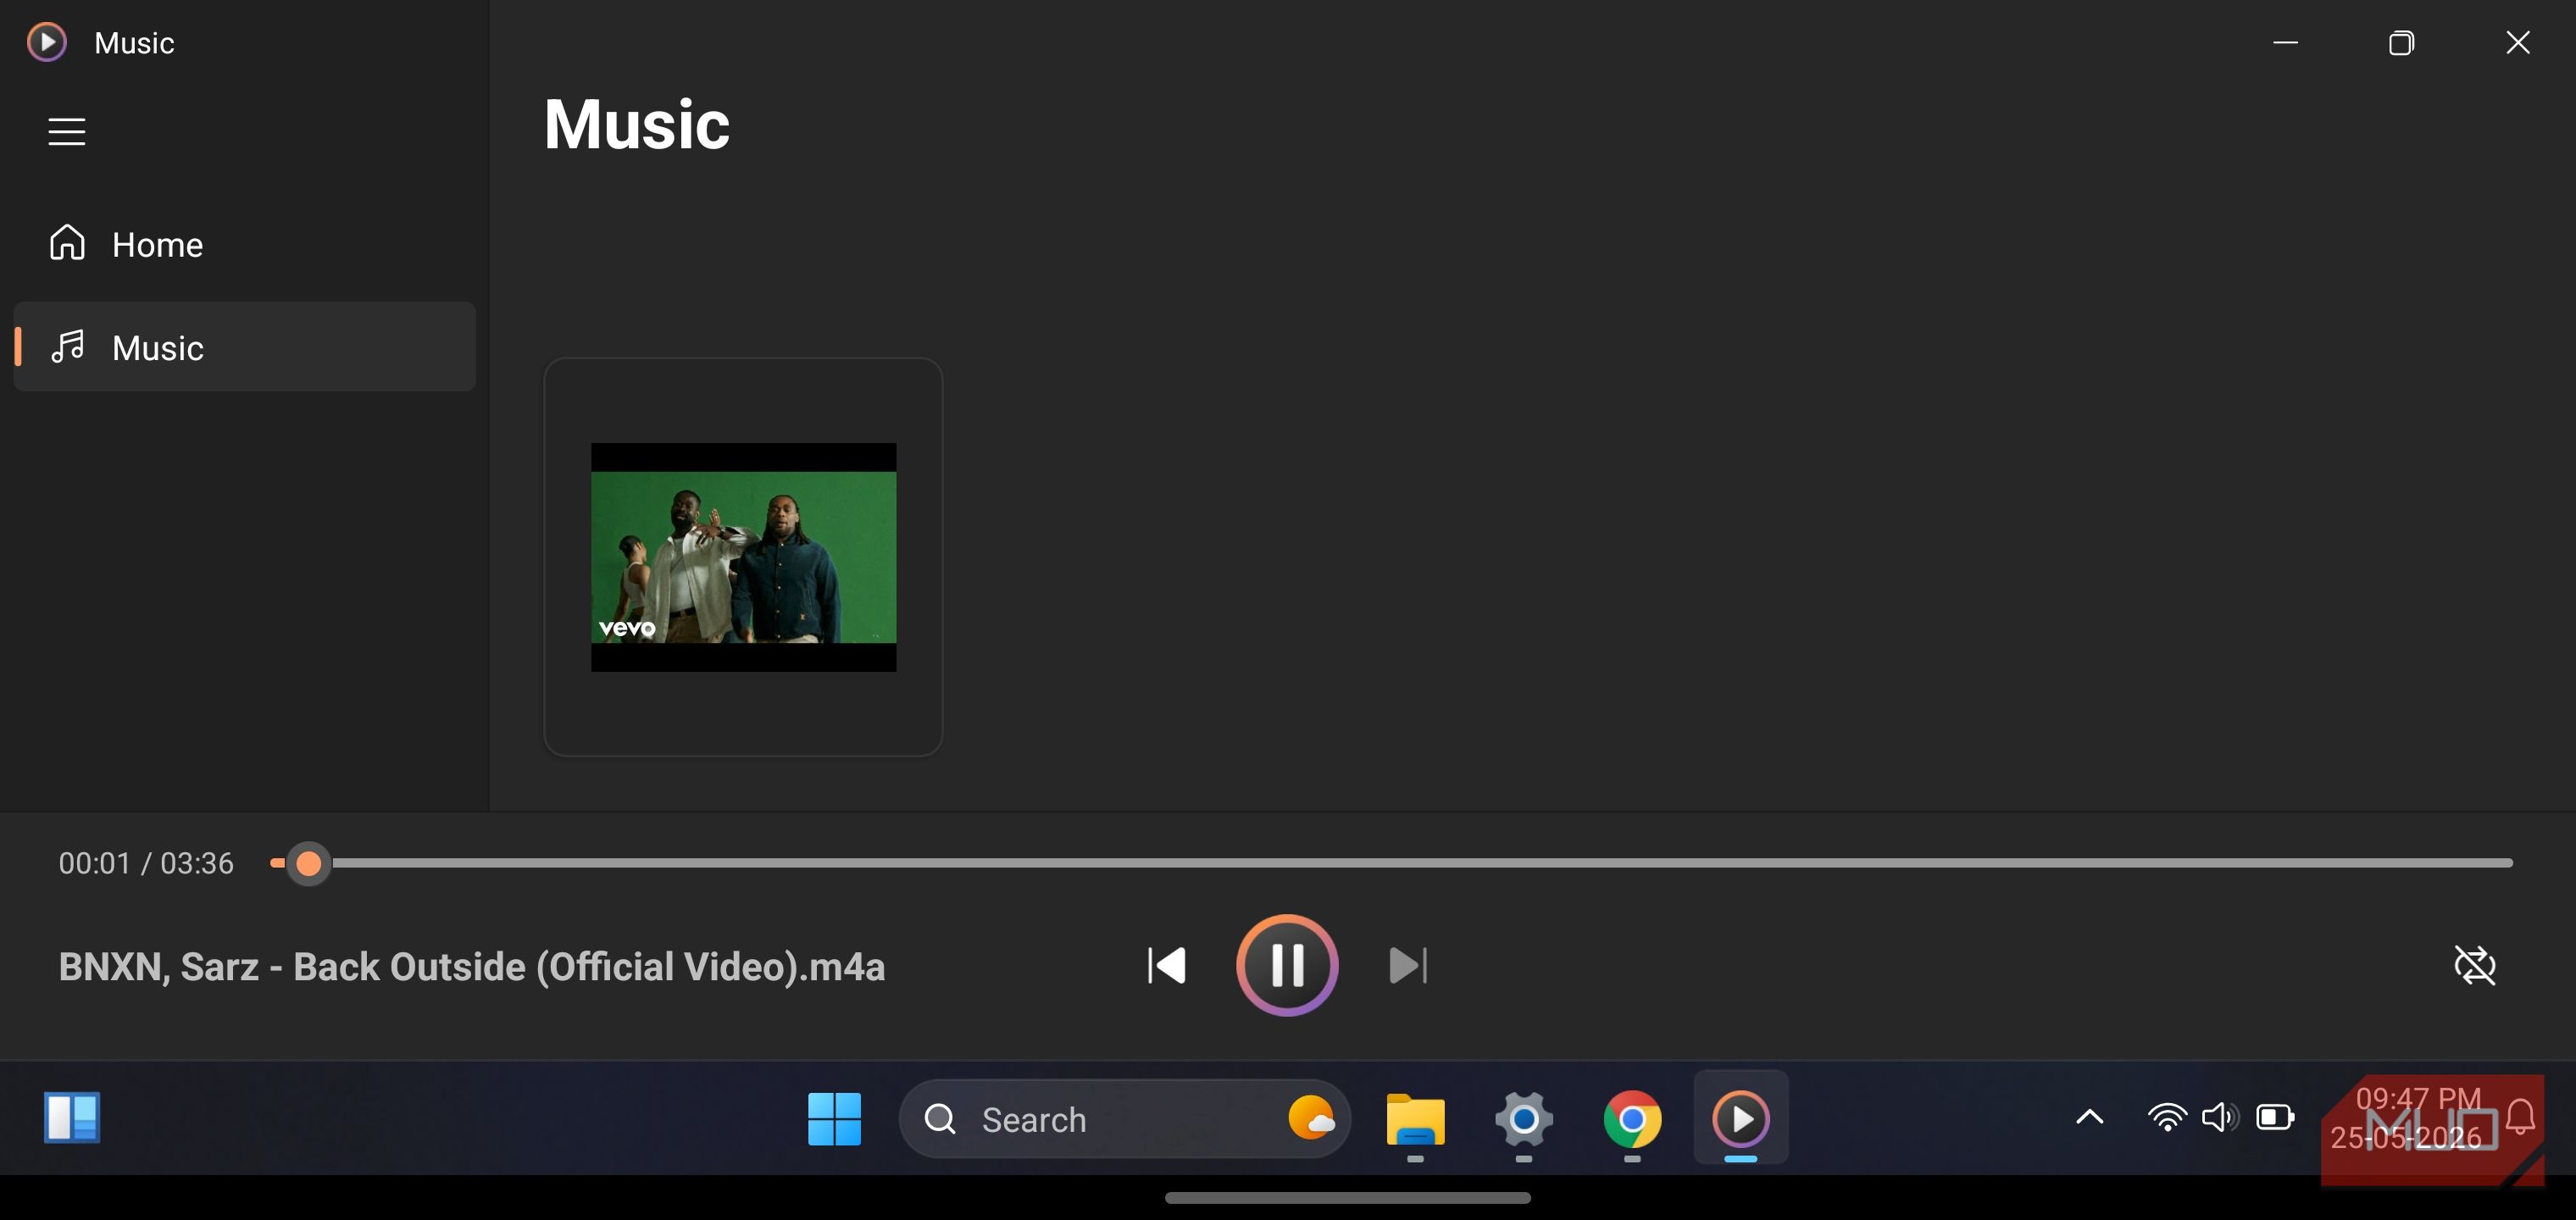Image resolution: width=2576 pixels, height=1220 pixels.
Task: Open Widgets panel icon in taskbar
Action: pyautogui.click(x=72, y=1117)
